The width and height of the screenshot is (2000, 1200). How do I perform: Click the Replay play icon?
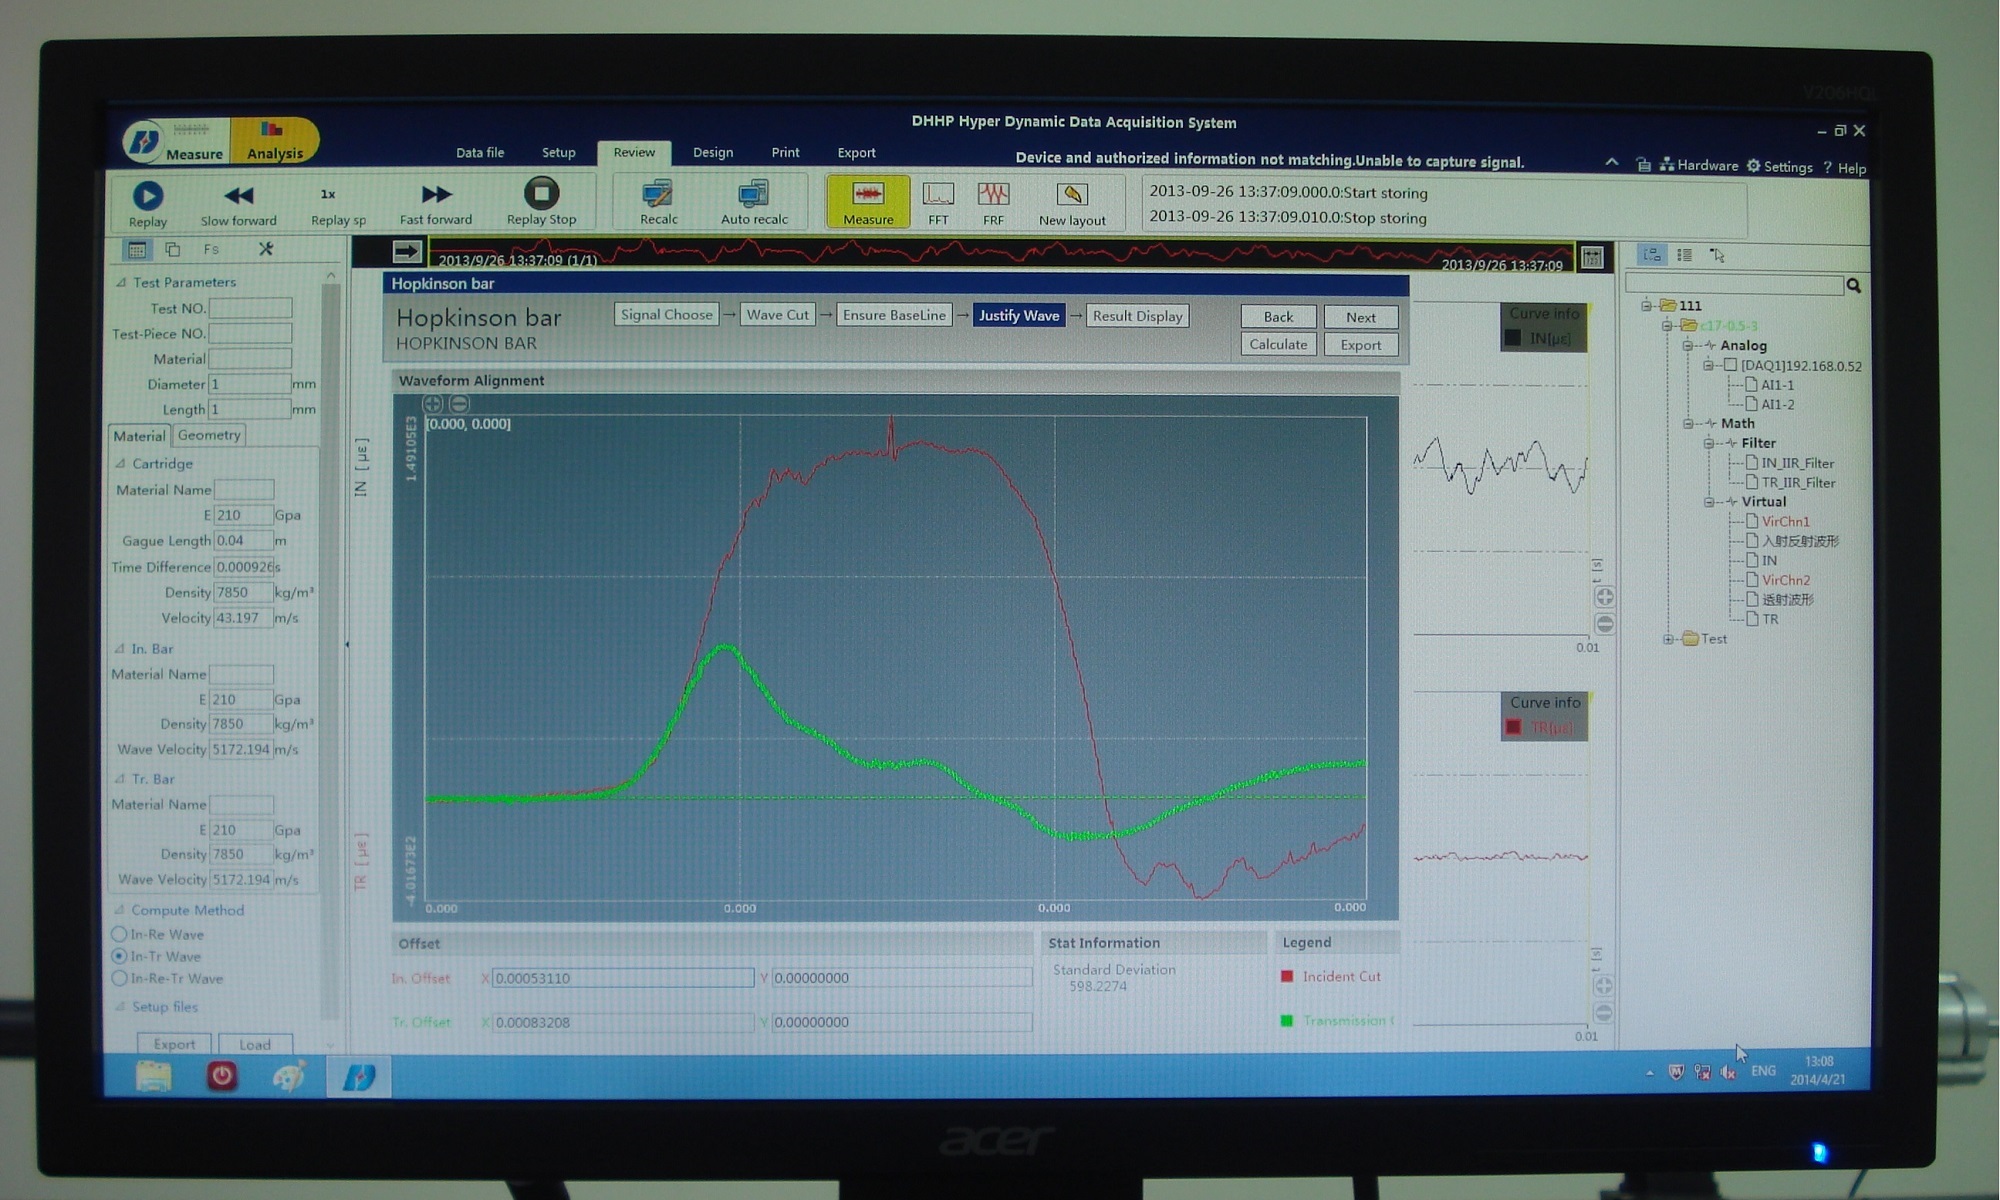[147, 195]
